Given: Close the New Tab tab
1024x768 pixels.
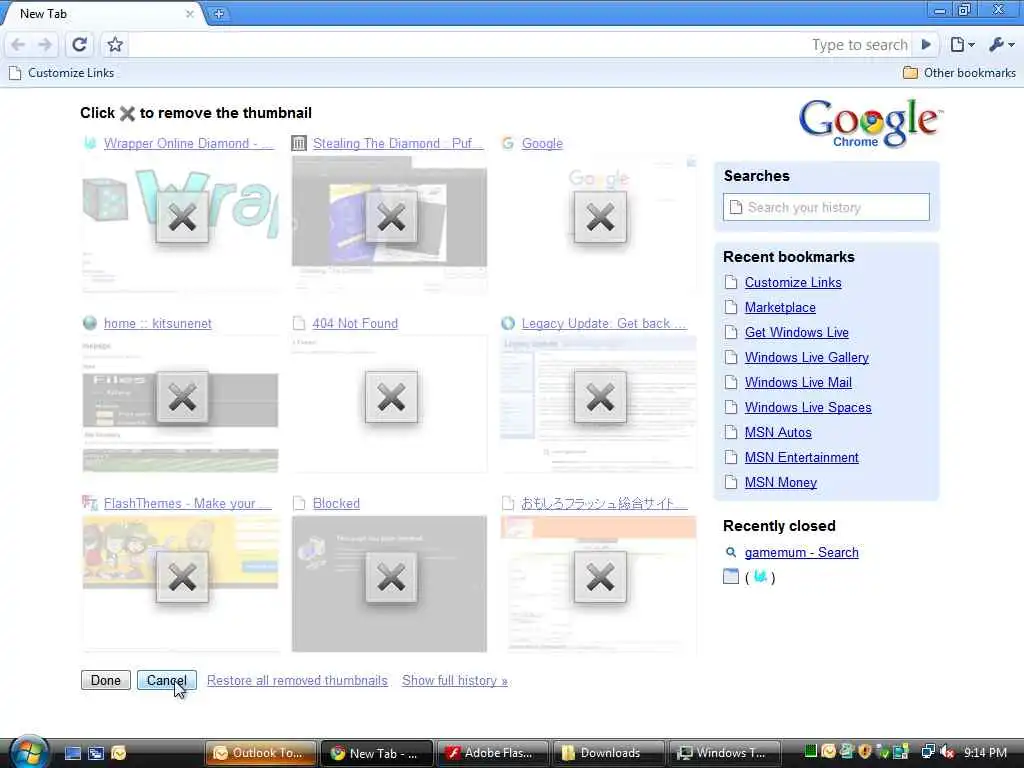Looking at the screenshot, I should point(189,14).
